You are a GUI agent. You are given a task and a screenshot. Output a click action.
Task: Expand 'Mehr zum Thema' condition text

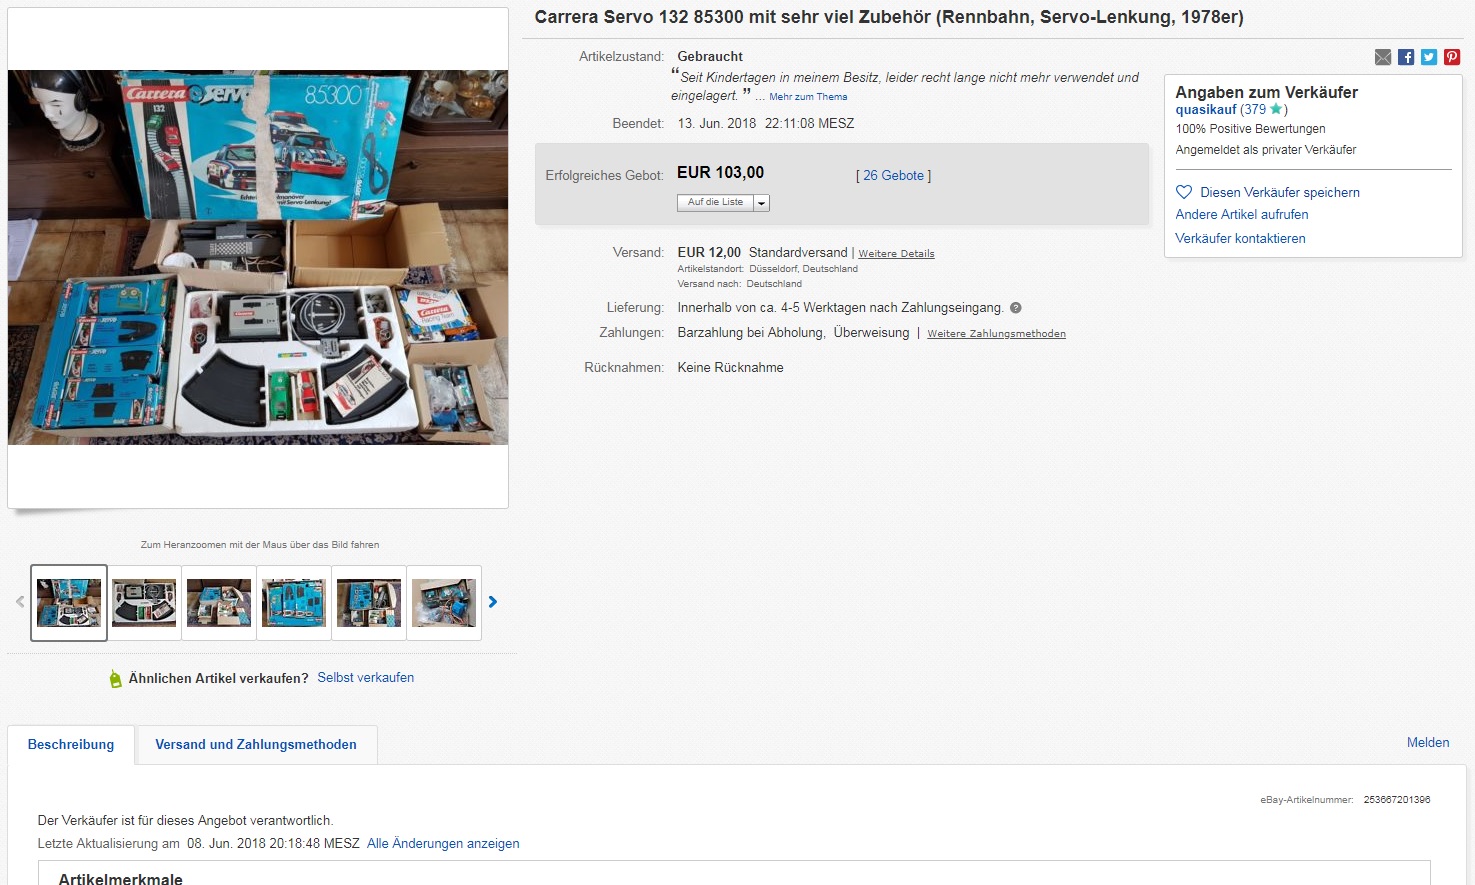(808, 97)
